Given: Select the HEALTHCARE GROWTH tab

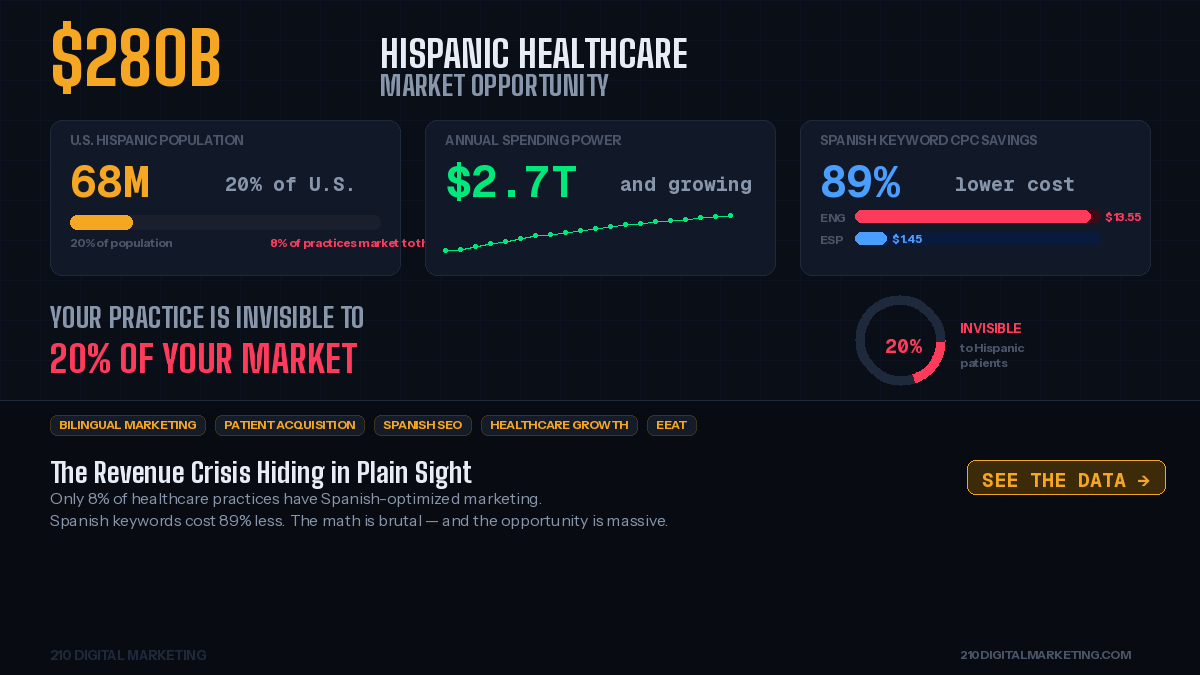Looking at the screenshot, I should click(x=559, y=425).
